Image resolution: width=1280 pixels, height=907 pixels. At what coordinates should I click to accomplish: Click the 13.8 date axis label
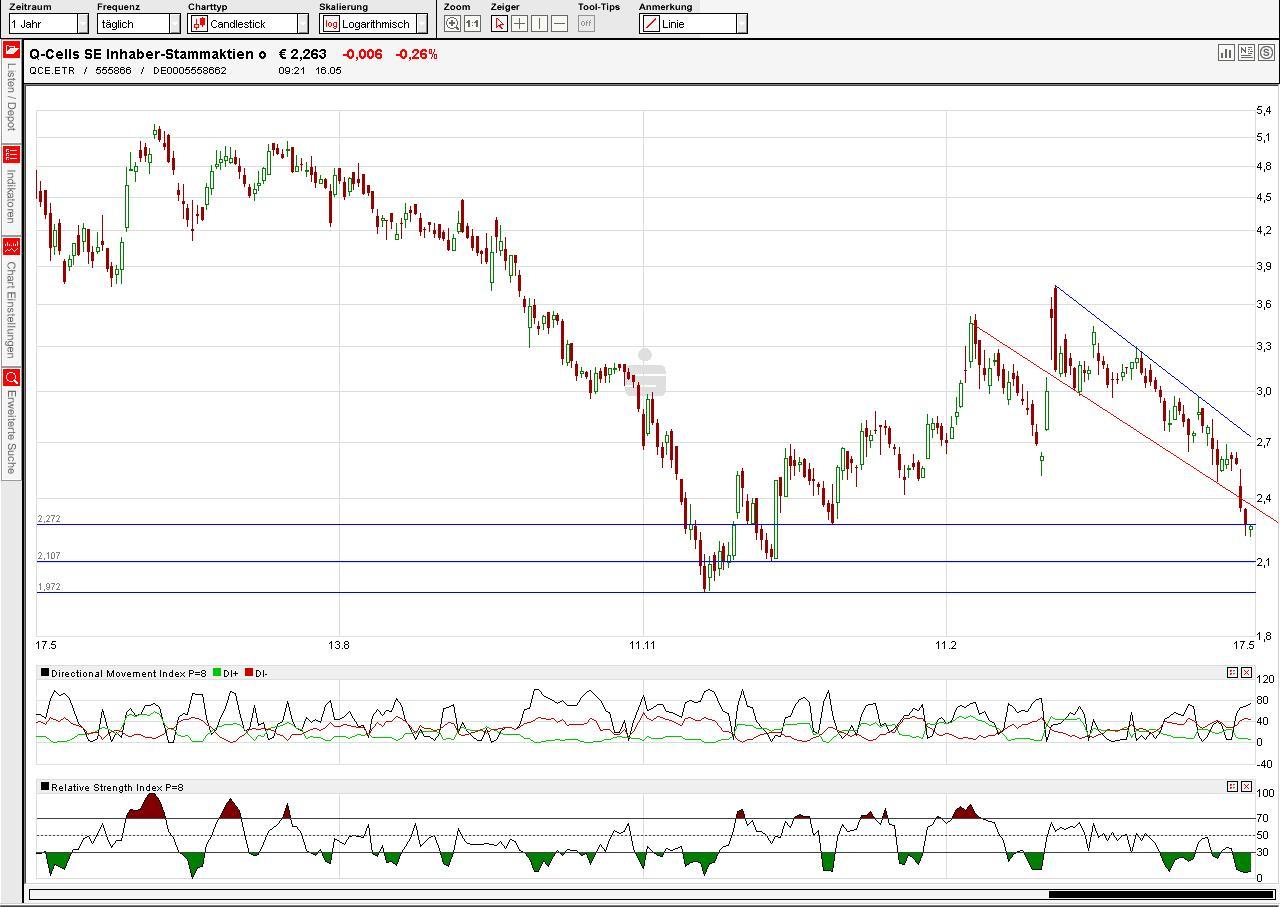coord(339,645)
